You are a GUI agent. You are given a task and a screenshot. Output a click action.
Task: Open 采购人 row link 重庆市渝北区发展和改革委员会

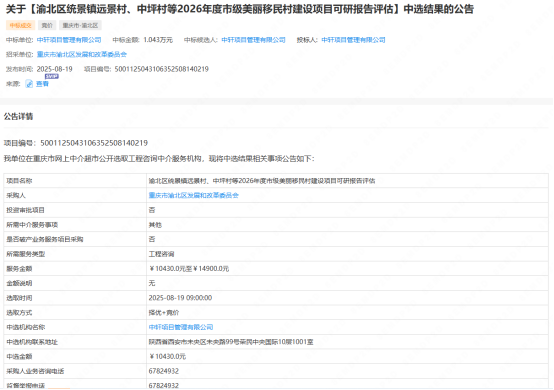pos(194,195)
